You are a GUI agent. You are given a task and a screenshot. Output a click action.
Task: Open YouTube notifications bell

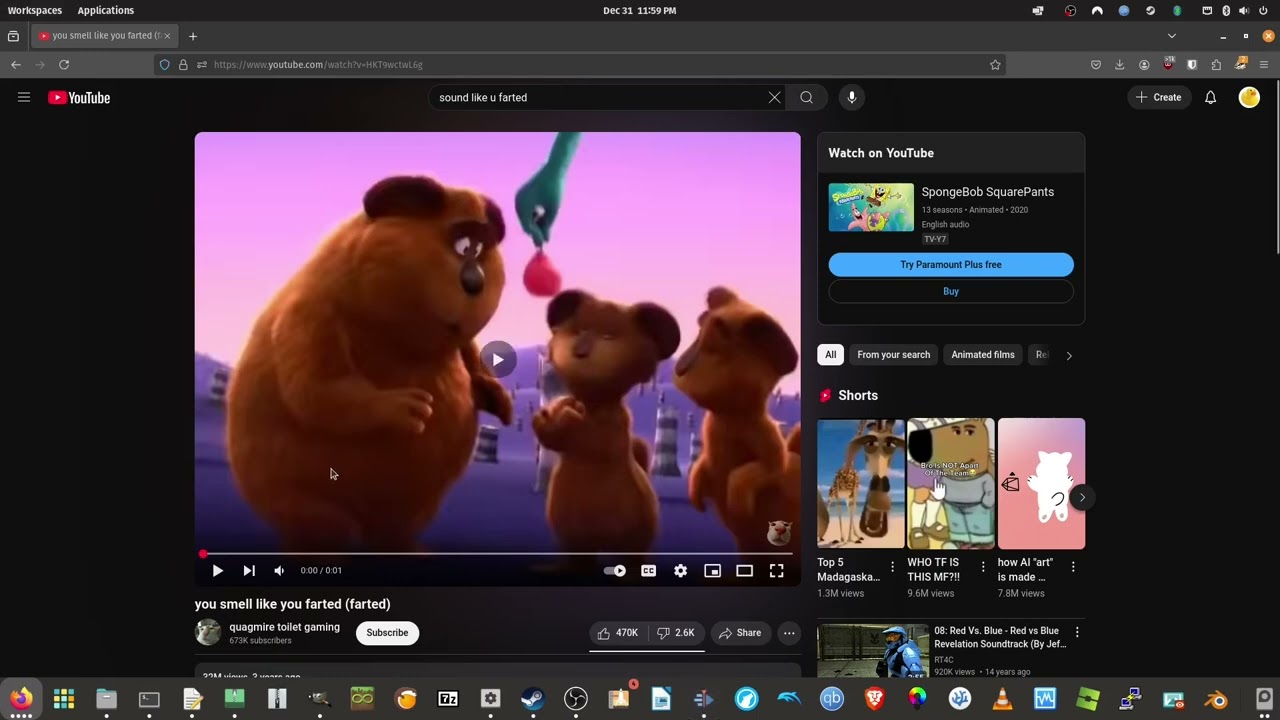pyautogui.click(x=1210, y=97)
